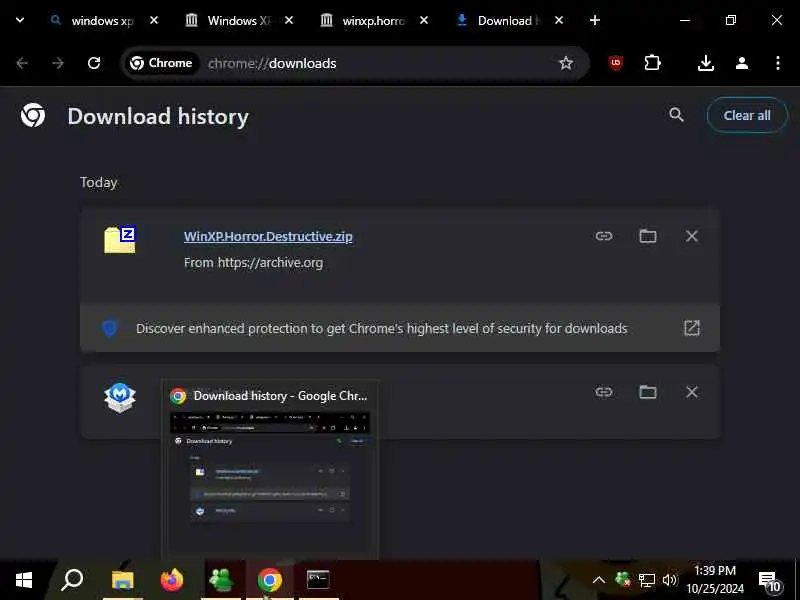
Task: Click the 'From https://archive.org' source text
Action: tap(254, 263)
